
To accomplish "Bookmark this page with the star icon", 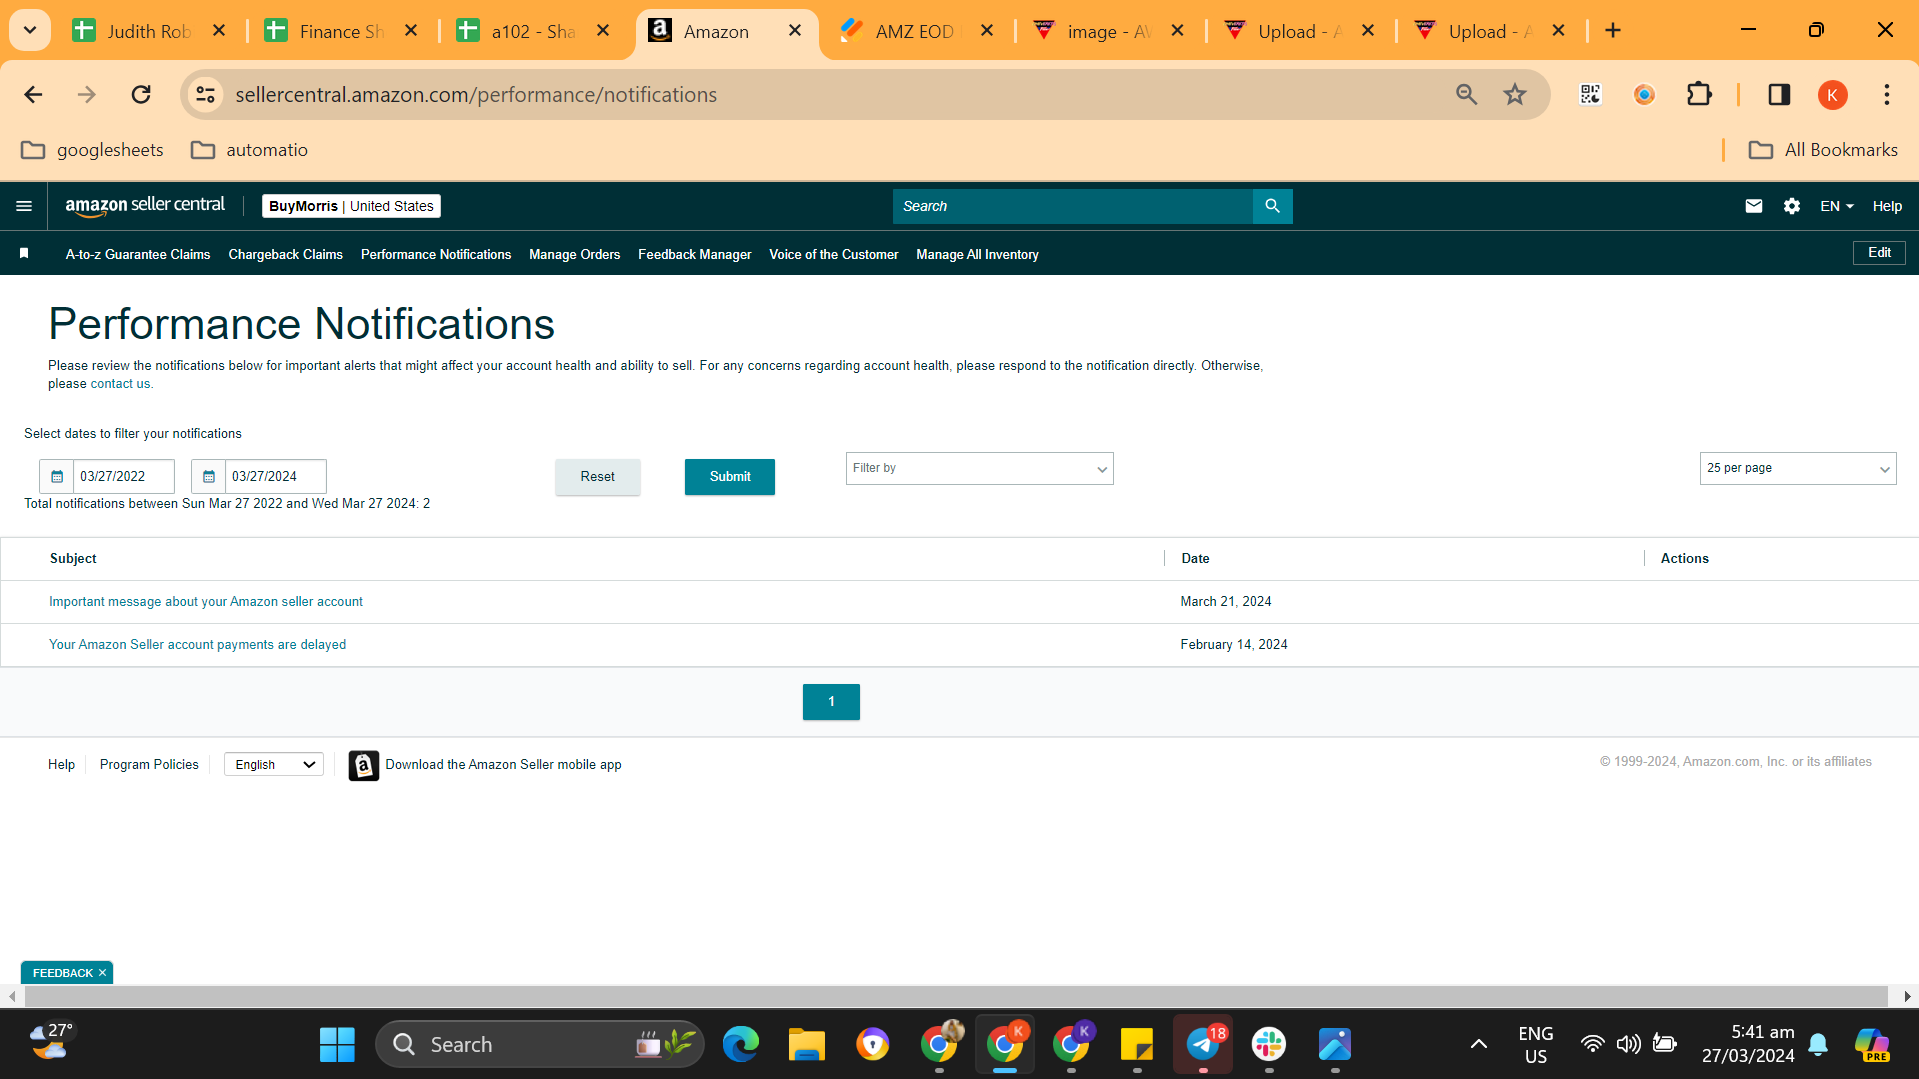I will [1515, 95].
